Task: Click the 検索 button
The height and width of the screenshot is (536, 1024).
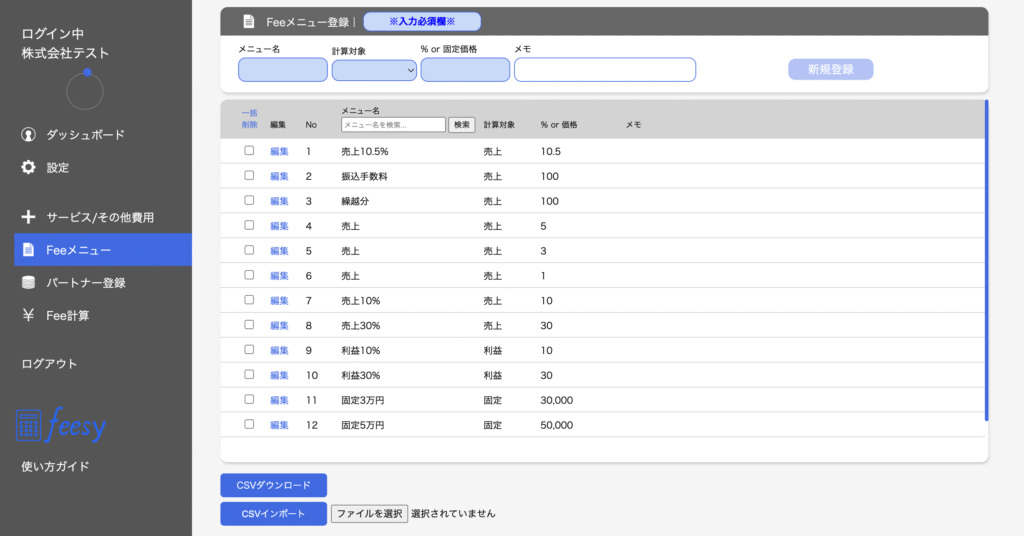Action: 462,125
